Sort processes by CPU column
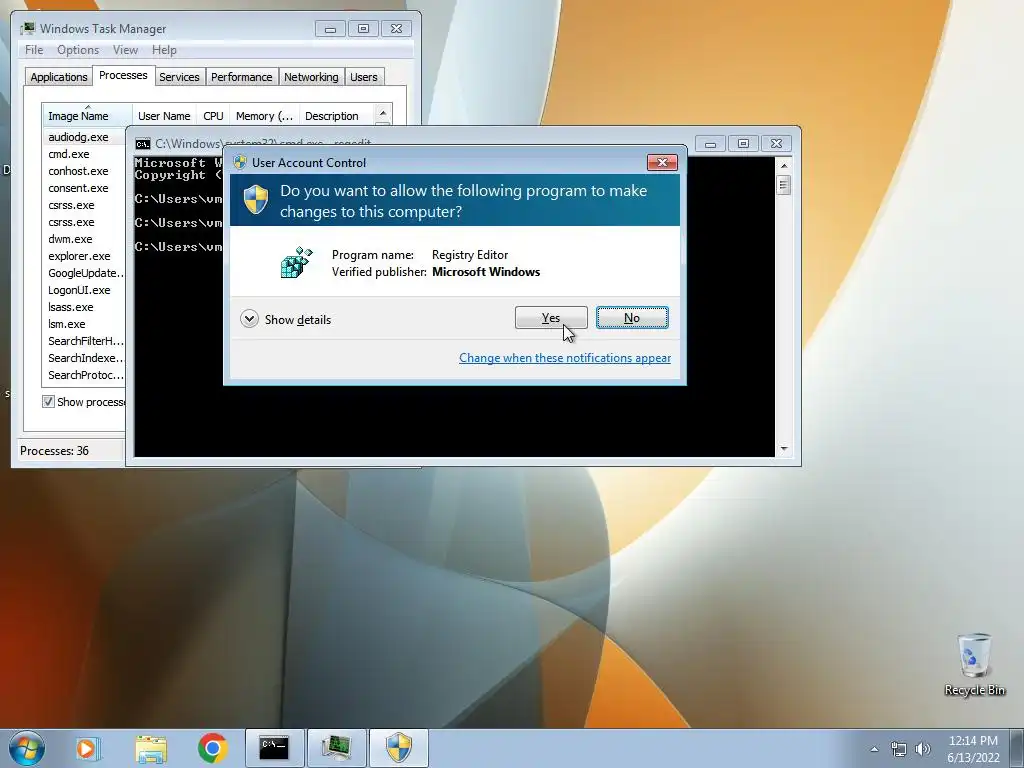The width and height of the screenshot is (1024, 768). [x=213, y=116]
